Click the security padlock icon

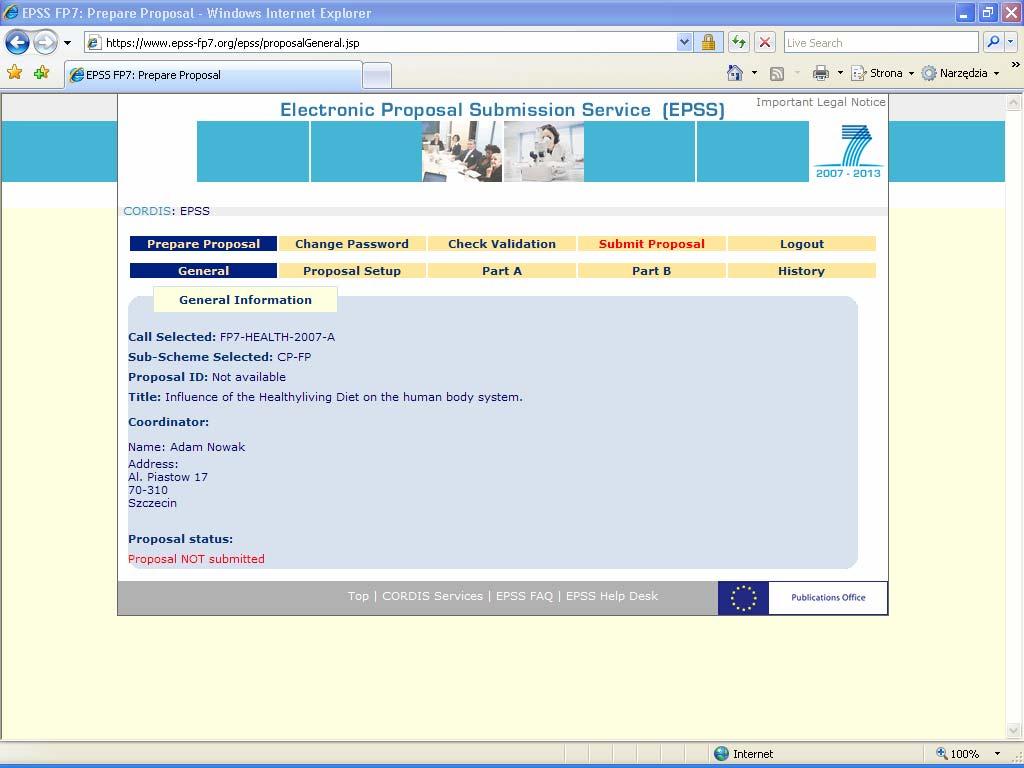[x=708, y=42]
